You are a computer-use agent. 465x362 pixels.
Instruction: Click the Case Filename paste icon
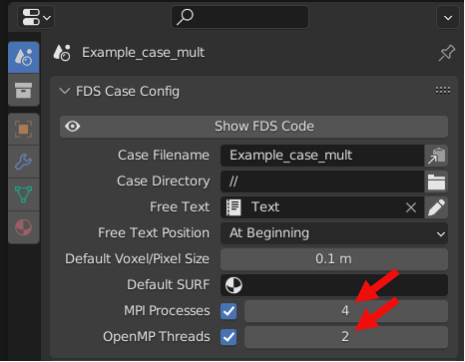tap(436, 156)
